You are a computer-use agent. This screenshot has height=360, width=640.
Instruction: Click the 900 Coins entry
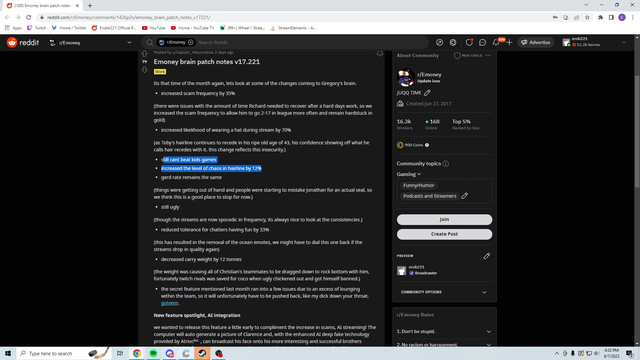(413, 145)
